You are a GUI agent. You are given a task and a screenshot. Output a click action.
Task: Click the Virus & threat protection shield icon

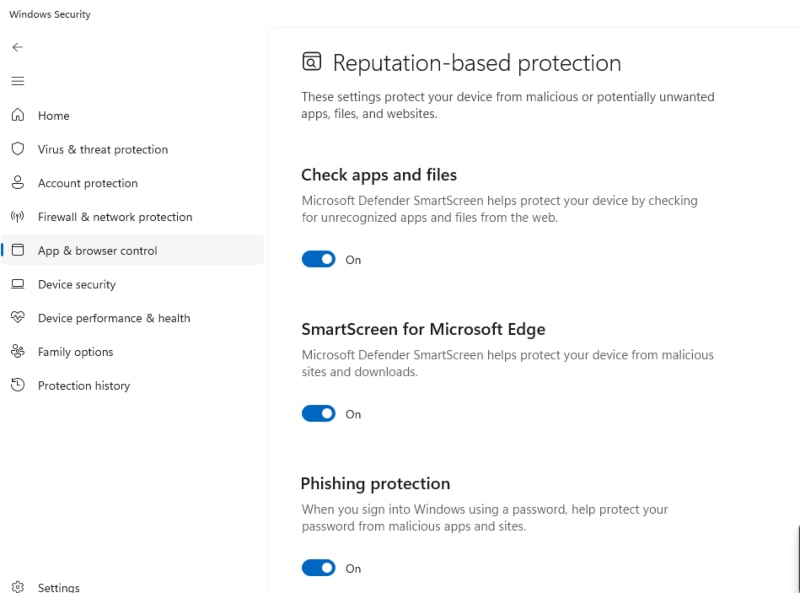(x=17, y=149)
